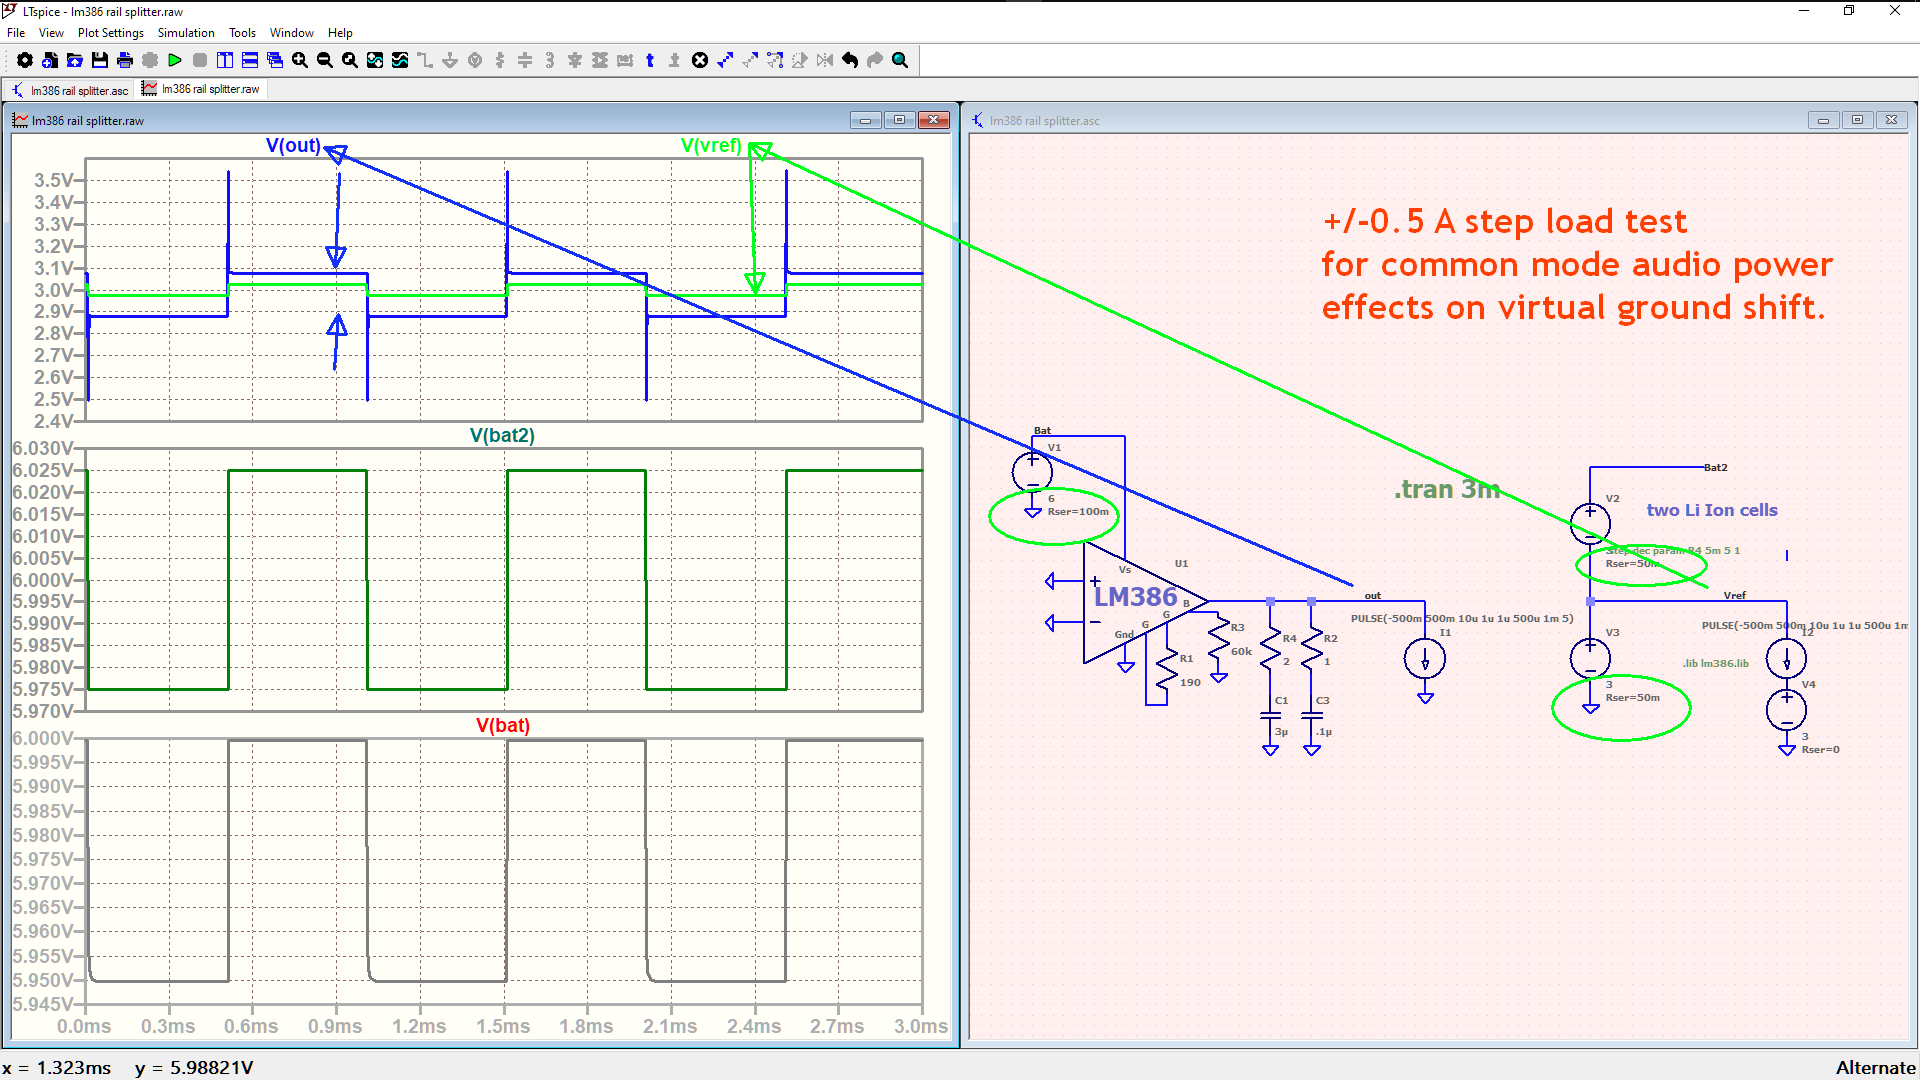Click the V1 voltage source symbol
The height and width of the screenshot is (1080, 1920).
click(1032, 472)
